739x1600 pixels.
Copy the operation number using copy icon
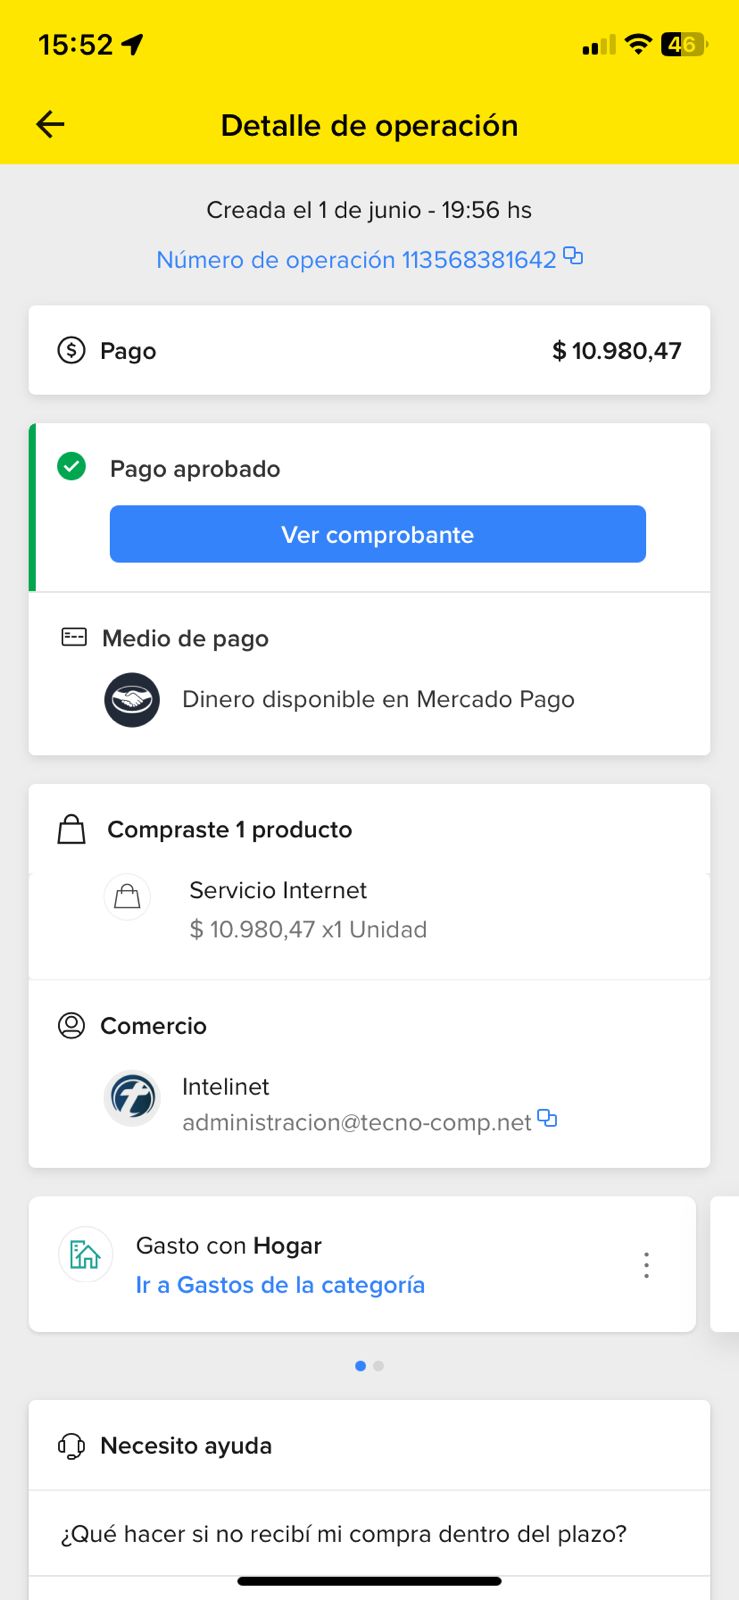tap(573, 256)
